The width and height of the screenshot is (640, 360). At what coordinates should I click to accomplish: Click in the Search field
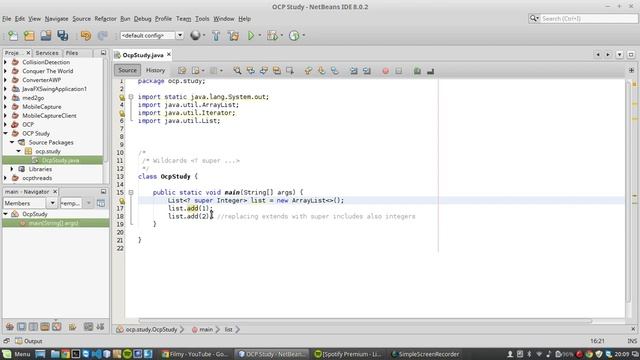[x=588, y=18]
